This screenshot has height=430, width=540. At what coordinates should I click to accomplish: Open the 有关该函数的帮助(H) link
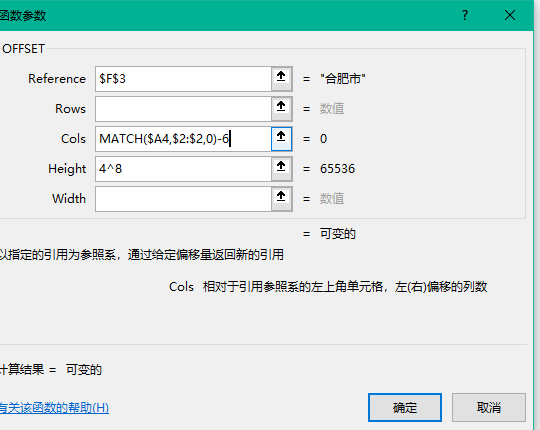tap(54, 408)
